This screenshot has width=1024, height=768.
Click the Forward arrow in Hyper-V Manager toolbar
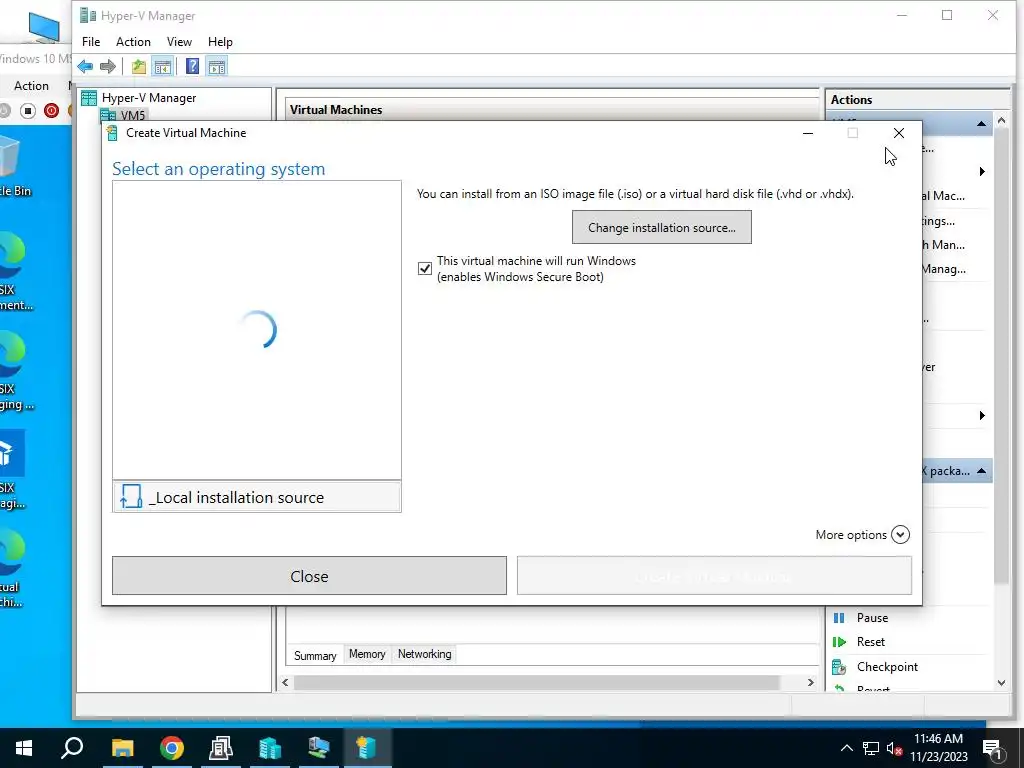tap(108, 66)
